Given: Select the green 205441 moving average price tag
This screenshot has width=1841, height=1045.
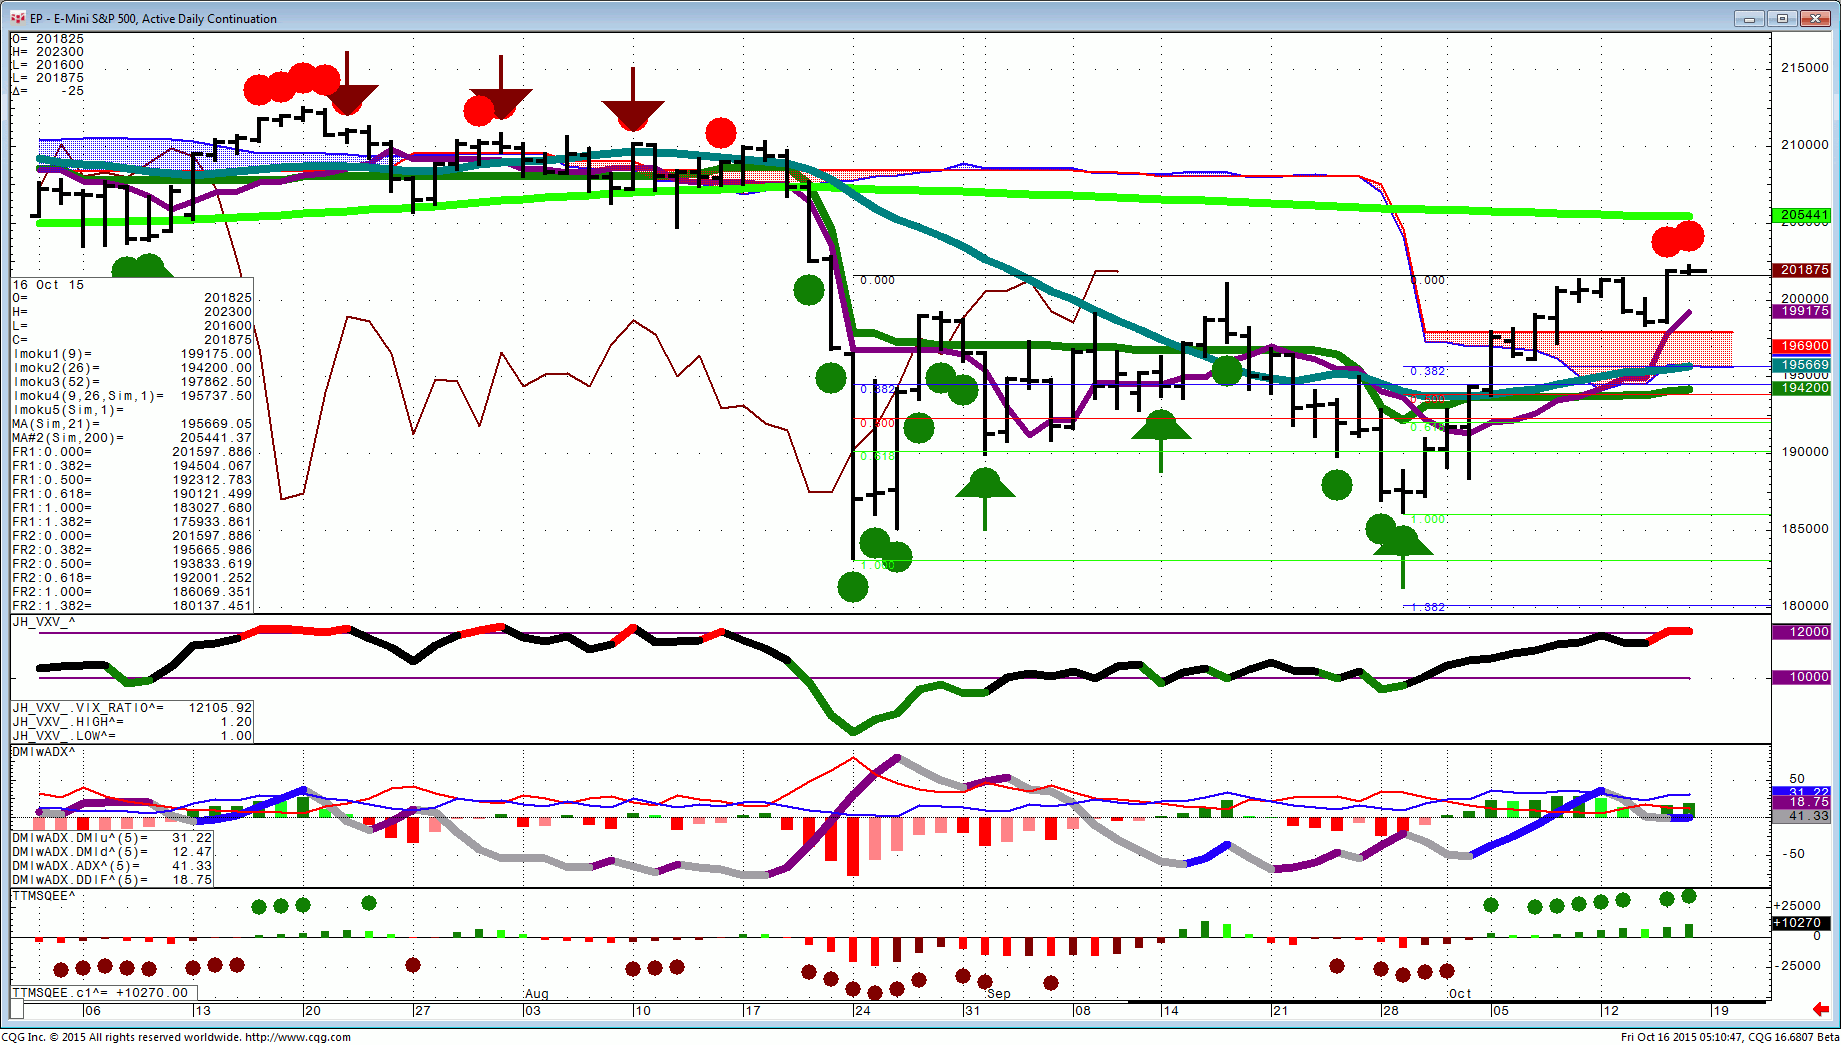Looking at the screenshot, I should point(1801,215).
